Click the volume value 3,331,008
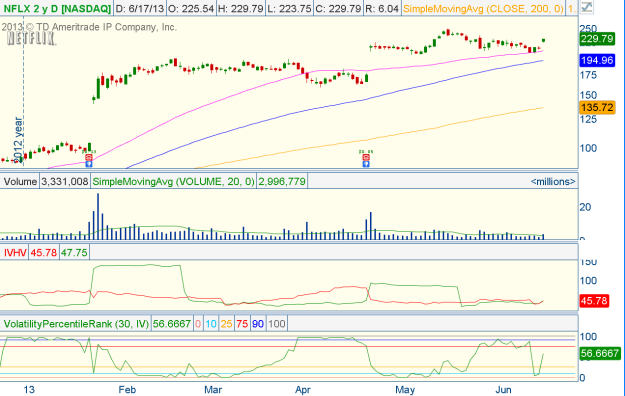This screenshot has width=625, height=396. [65, 181]
